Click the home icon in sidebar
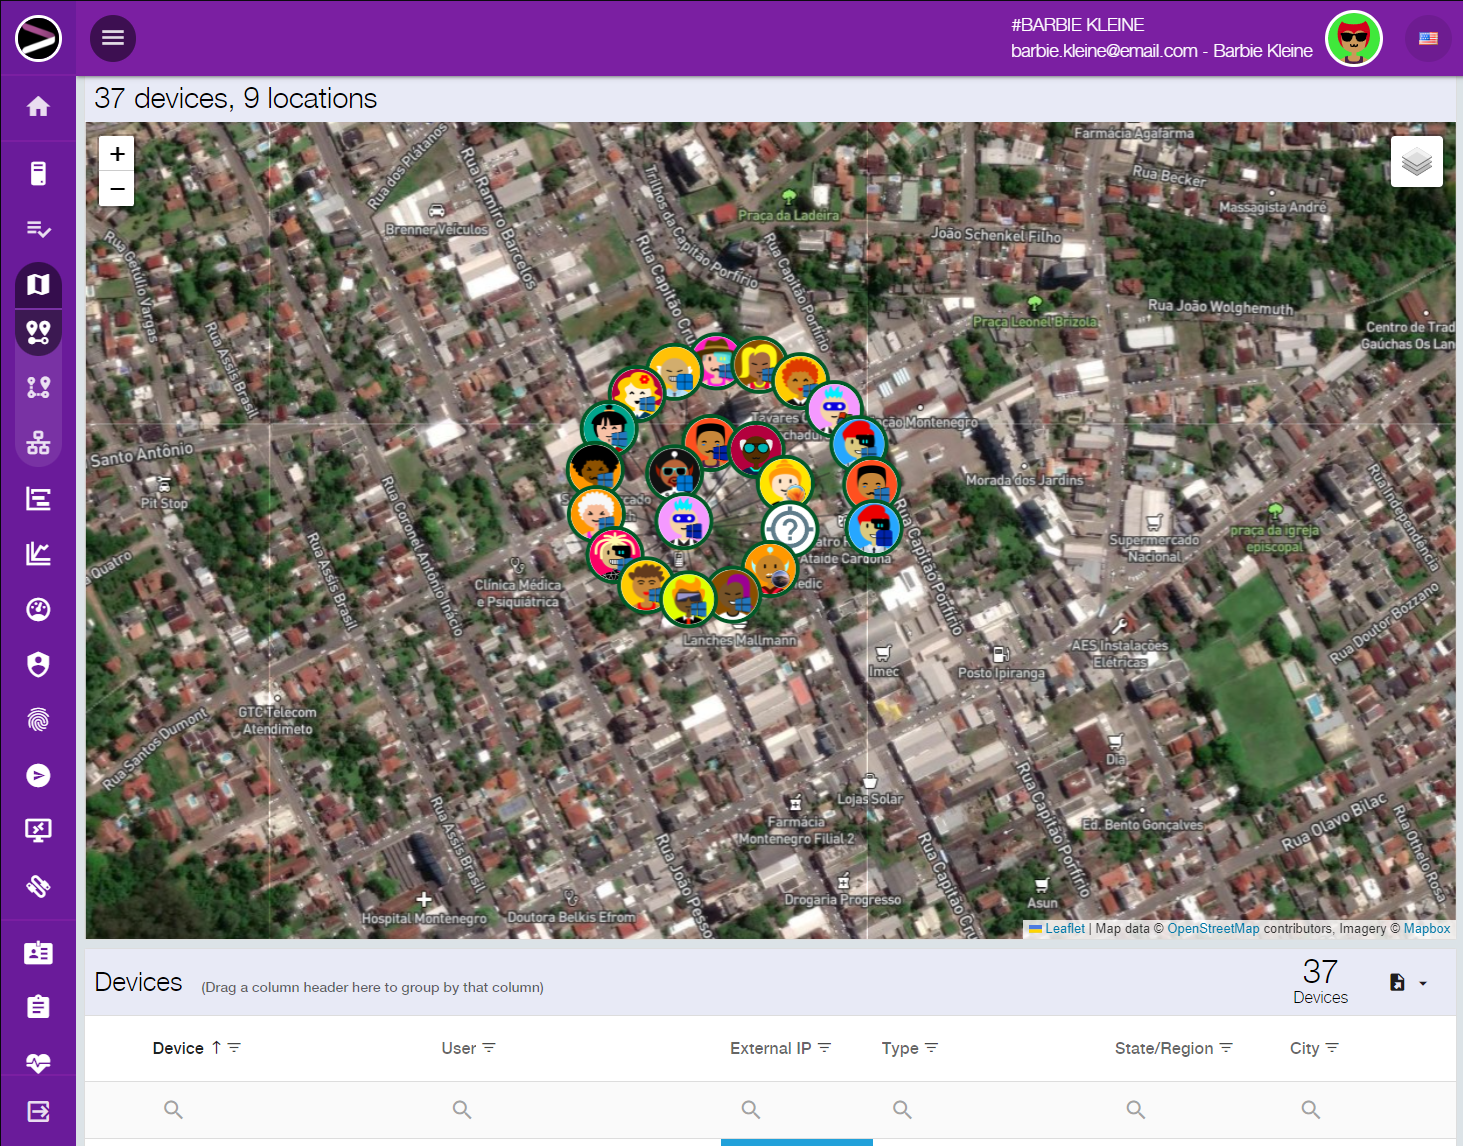The image size is (1463, 1146). pyautogui.click(x=38, y=106)
